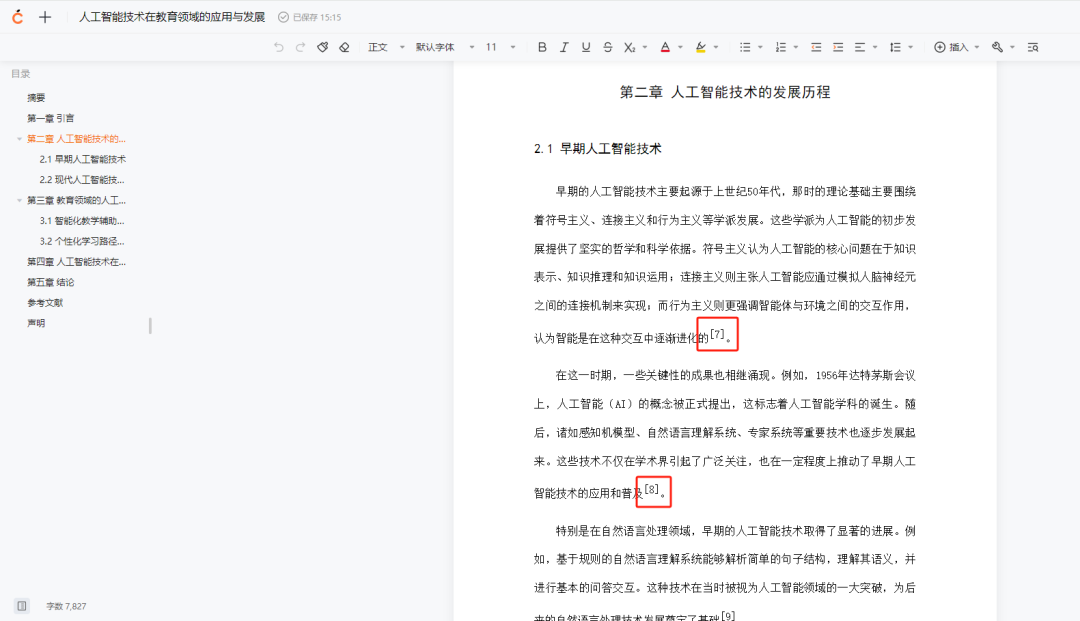Collapse 第二章 in the outline

(x=17, y=139)
